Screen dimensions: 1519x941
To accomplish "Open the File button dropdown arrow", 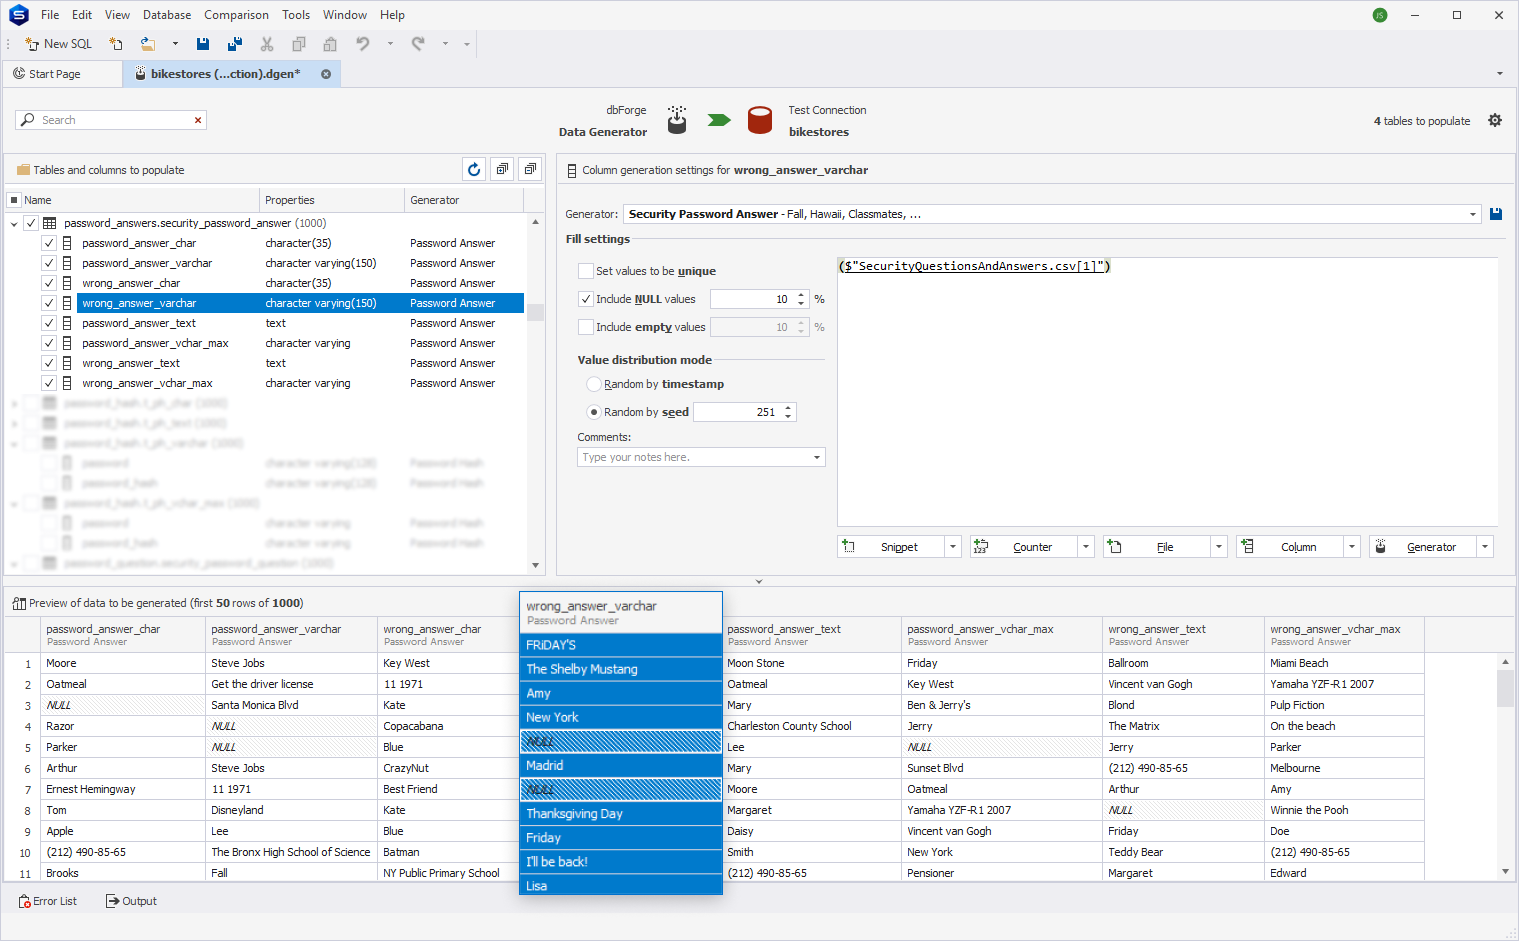I will (x=1219, y=547).
